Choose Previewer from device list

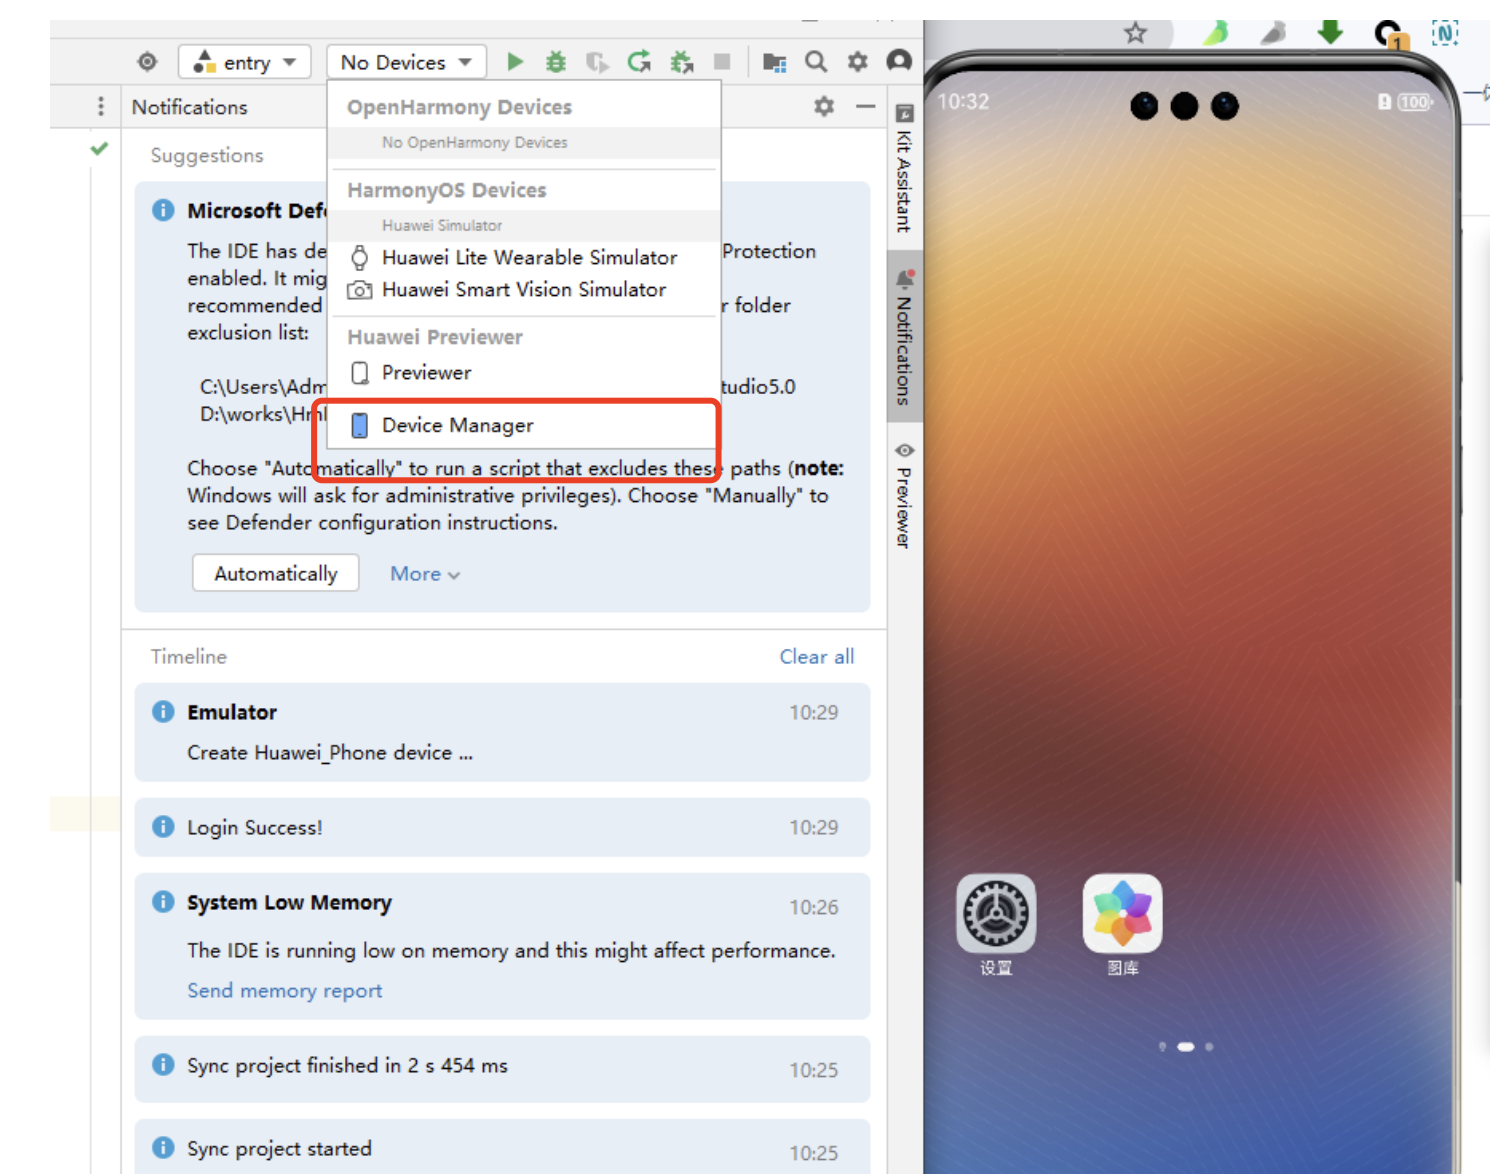click(x=522, y=372)
